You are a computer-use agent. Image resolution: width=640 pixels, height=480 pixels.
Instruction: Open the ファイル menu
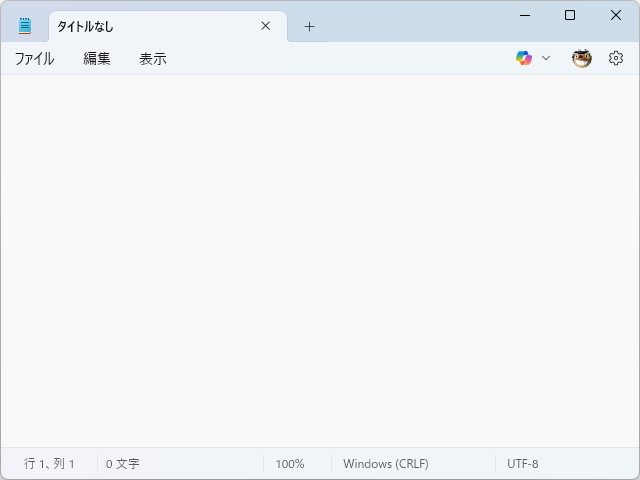click(x=34, y=59)
